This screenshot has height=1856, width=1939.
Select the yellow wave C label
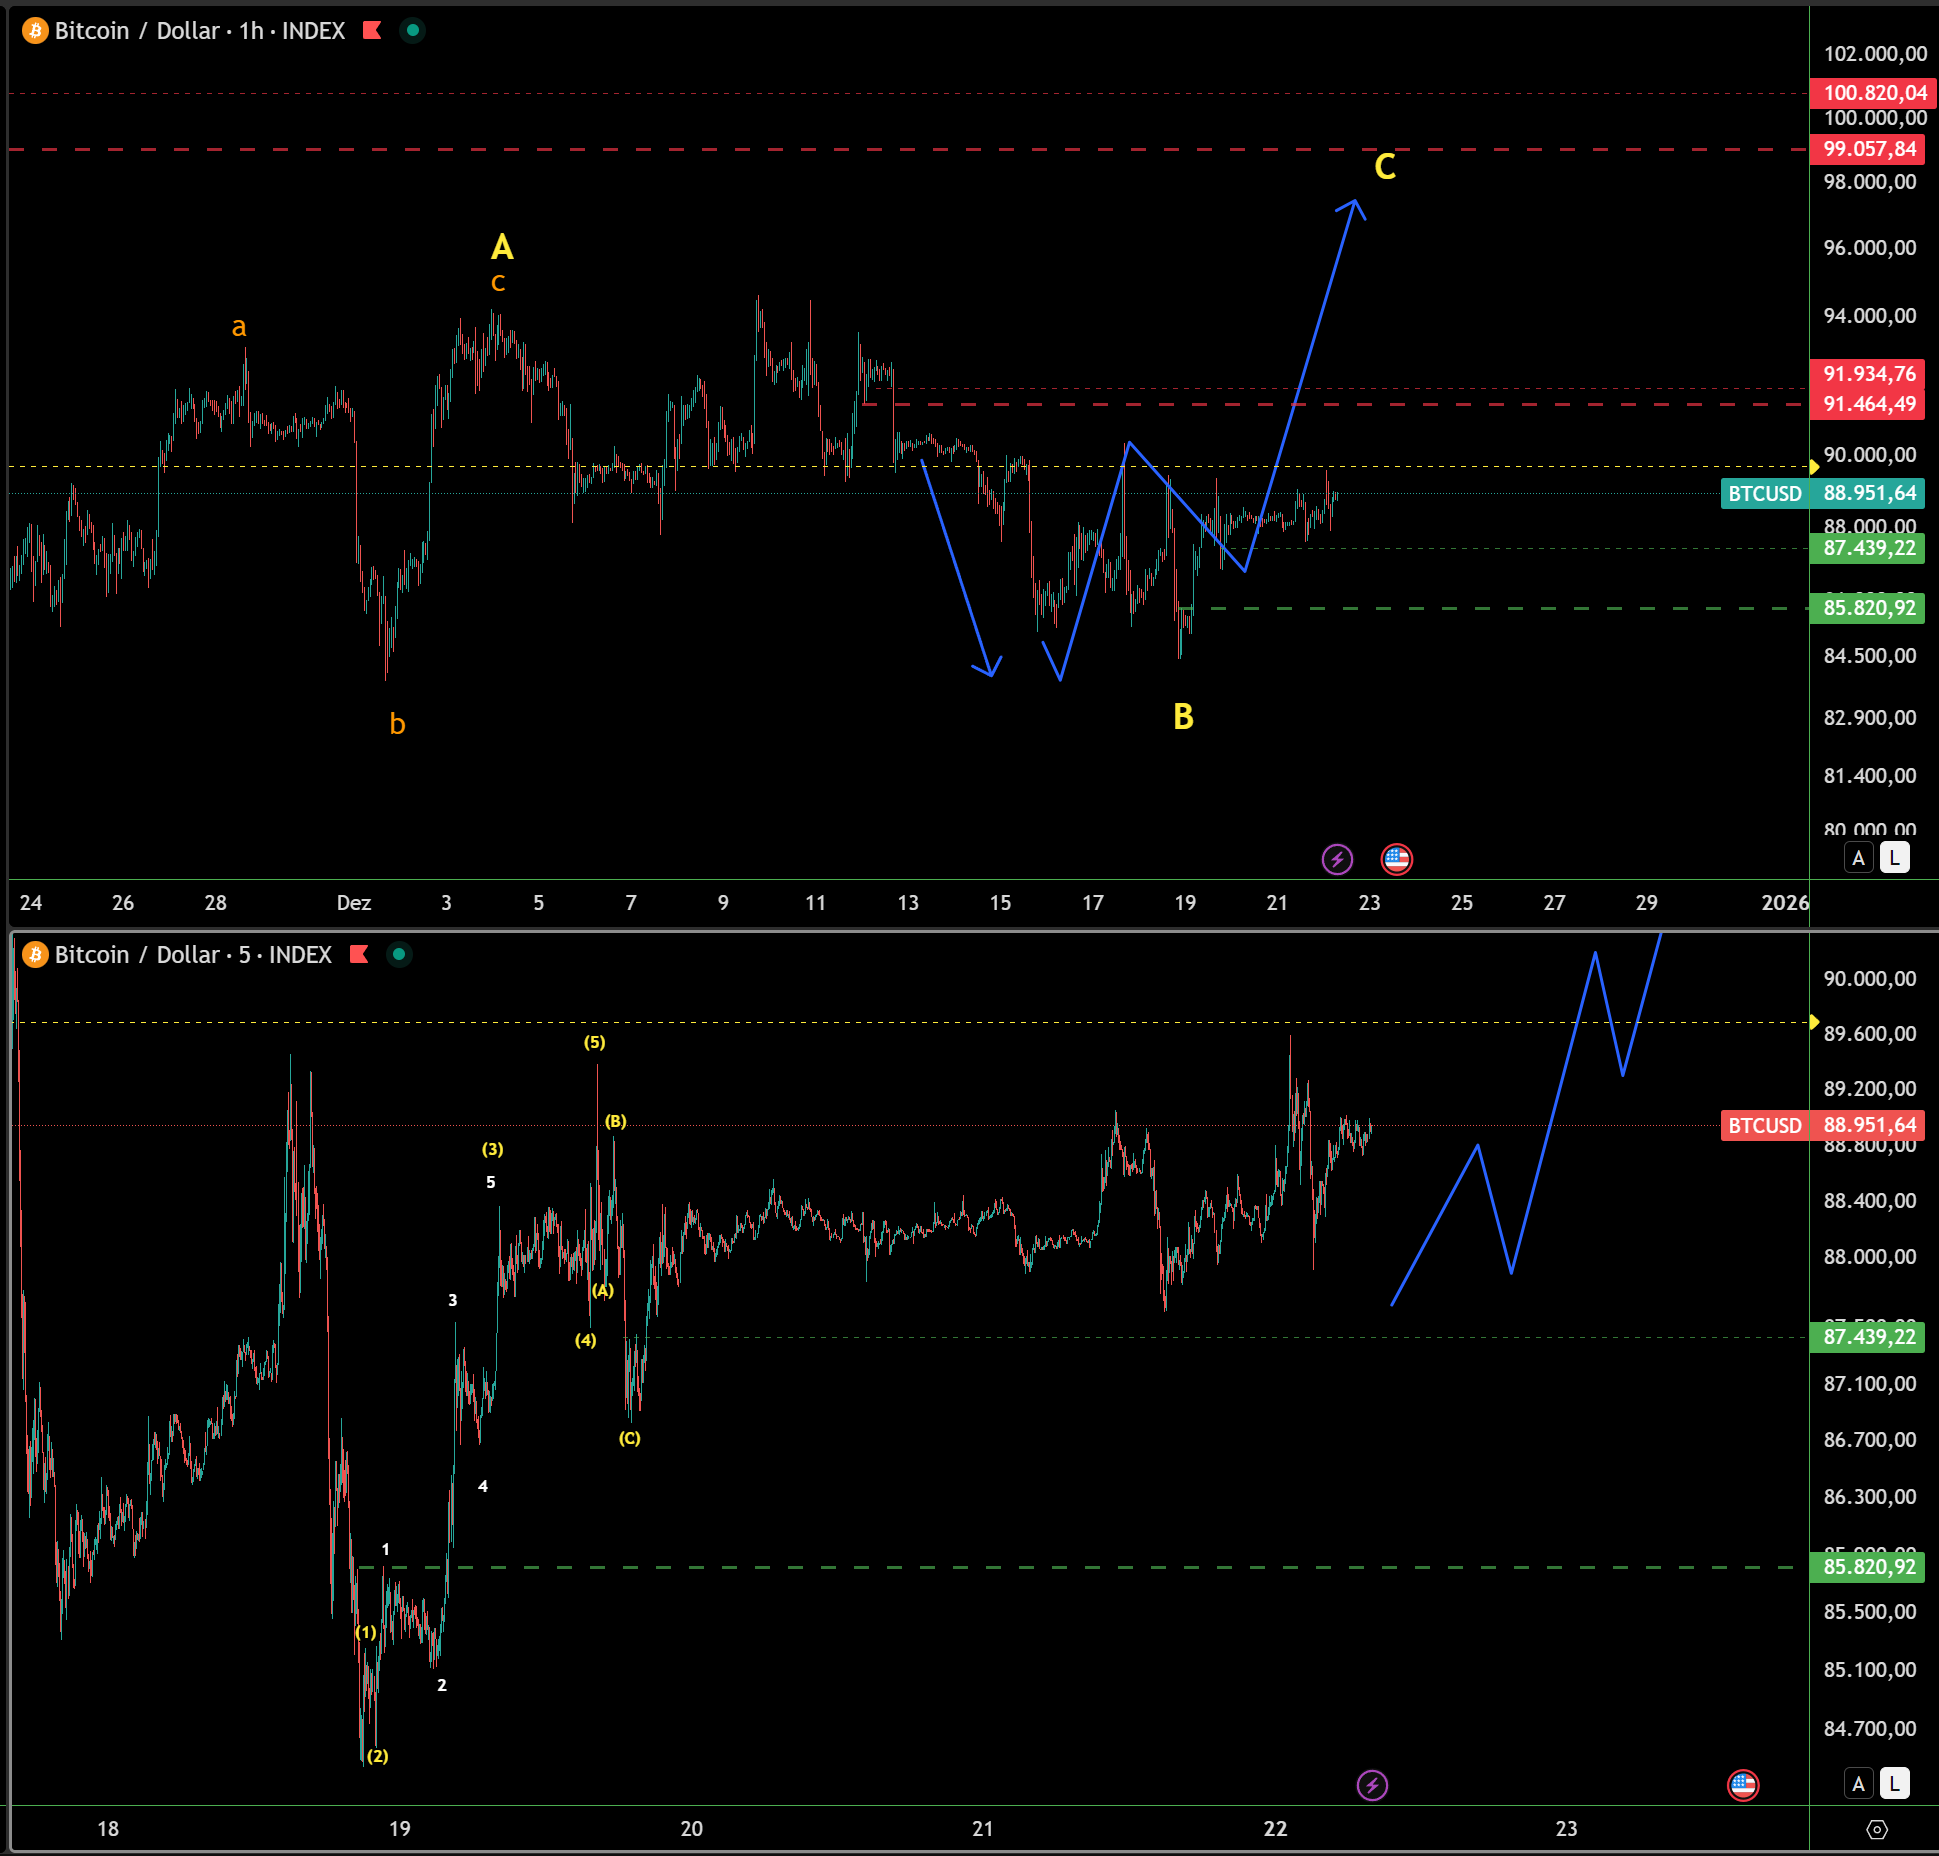(1384, 167)
